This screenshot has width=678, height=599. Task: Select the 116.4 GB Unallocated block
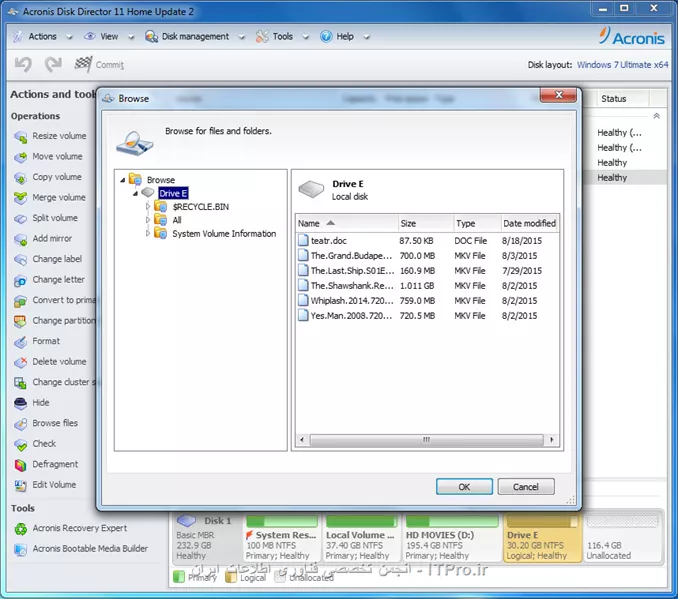623,538
